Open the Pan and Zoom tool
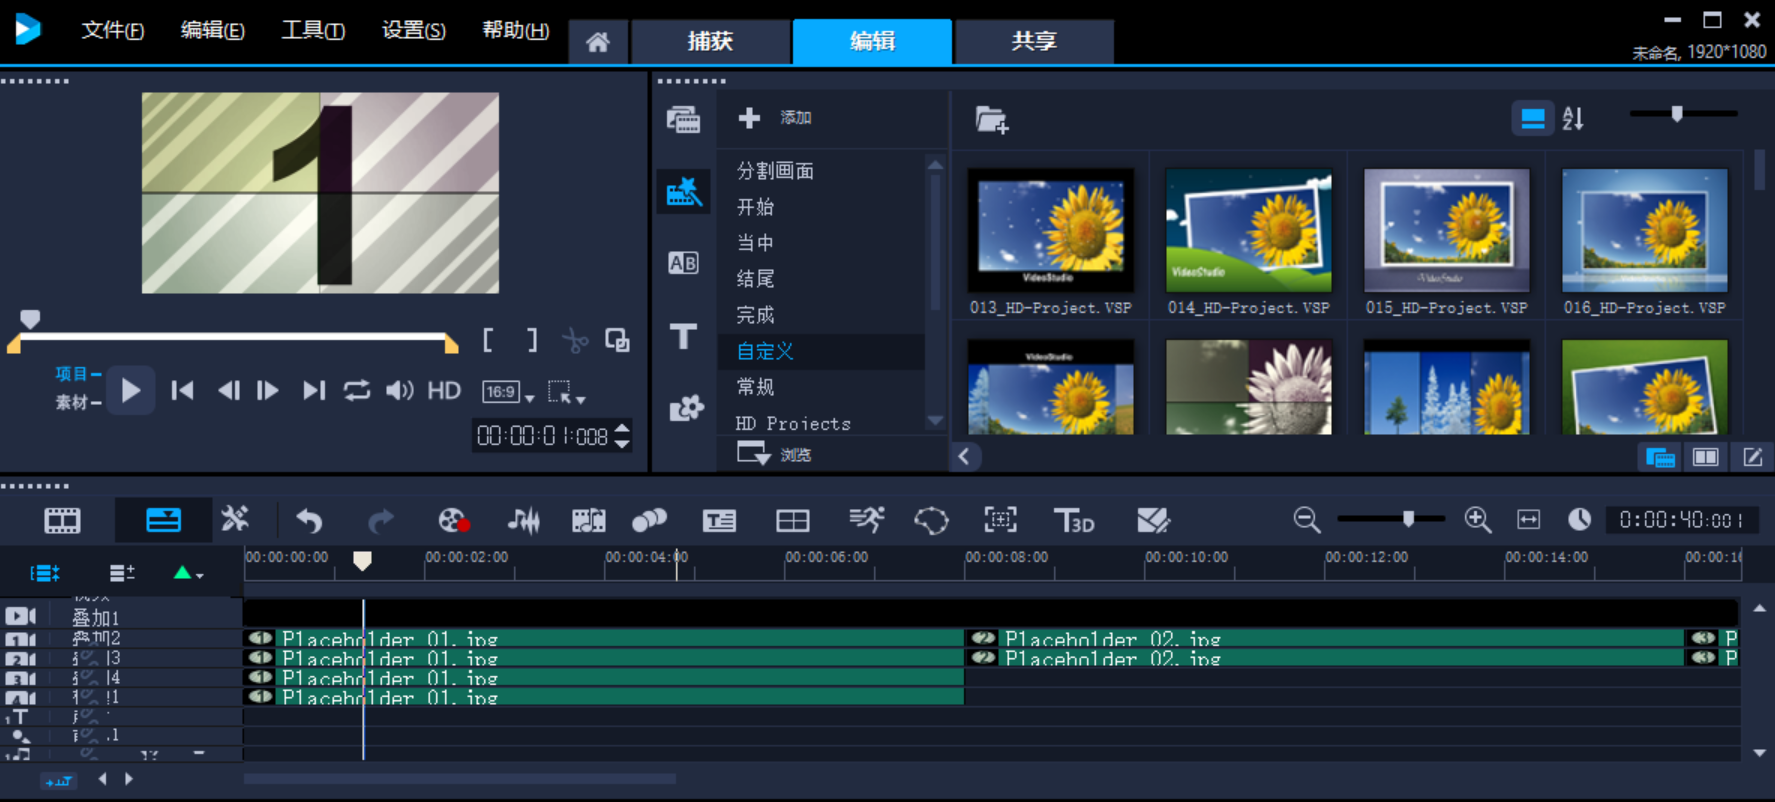The image size is (1775, 802). [1000, 519]
